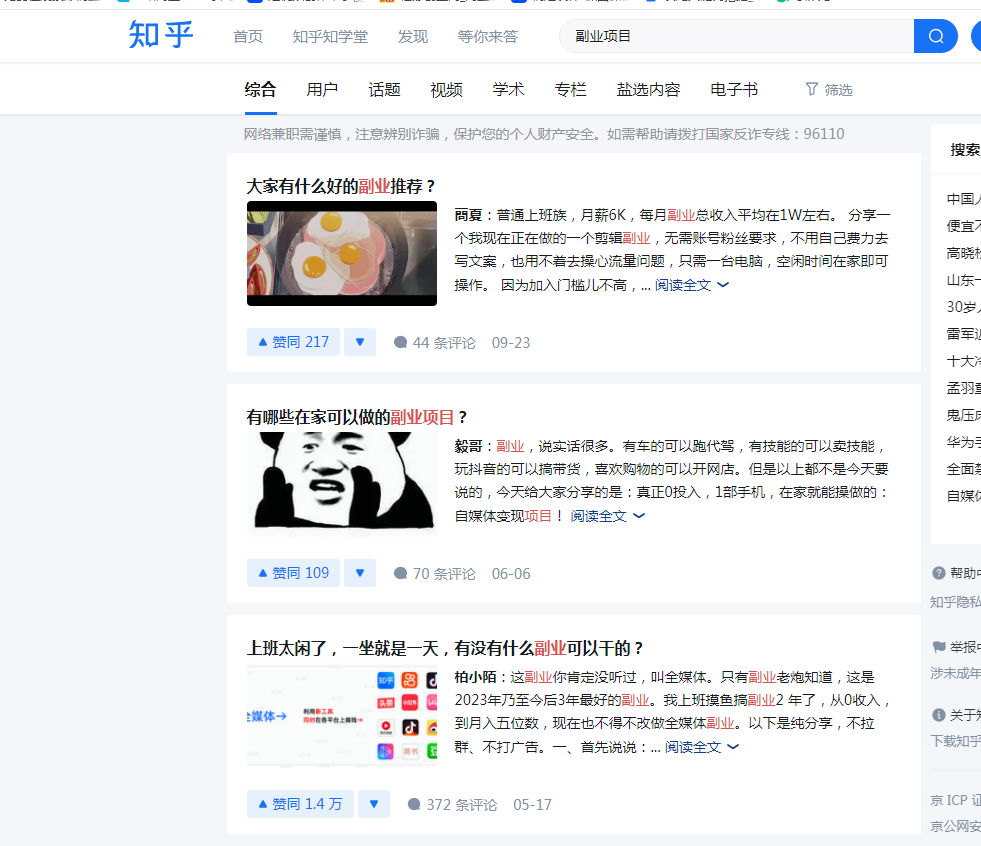Open the 首页 navigation item

247,36
